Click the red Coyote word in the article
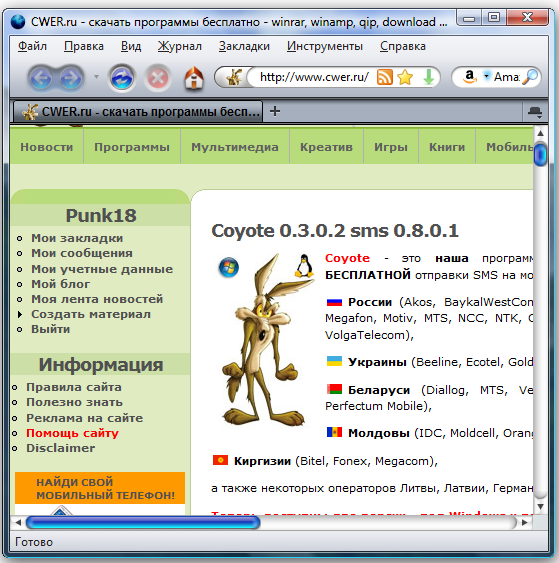This screenshot has width=559, height=563. 347,258
